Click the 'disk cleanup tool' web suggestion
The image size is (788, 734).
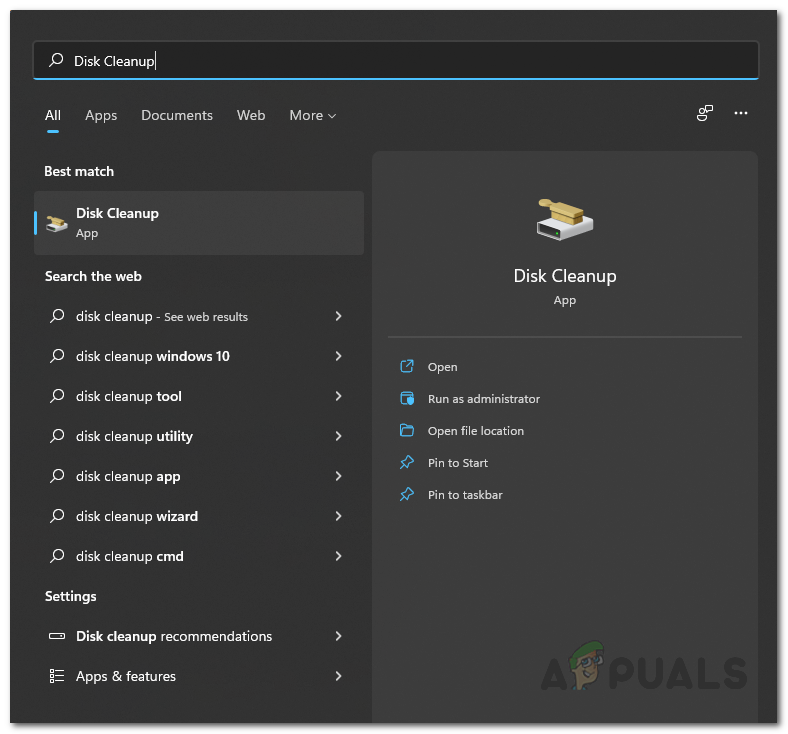(x=199, y=396)
